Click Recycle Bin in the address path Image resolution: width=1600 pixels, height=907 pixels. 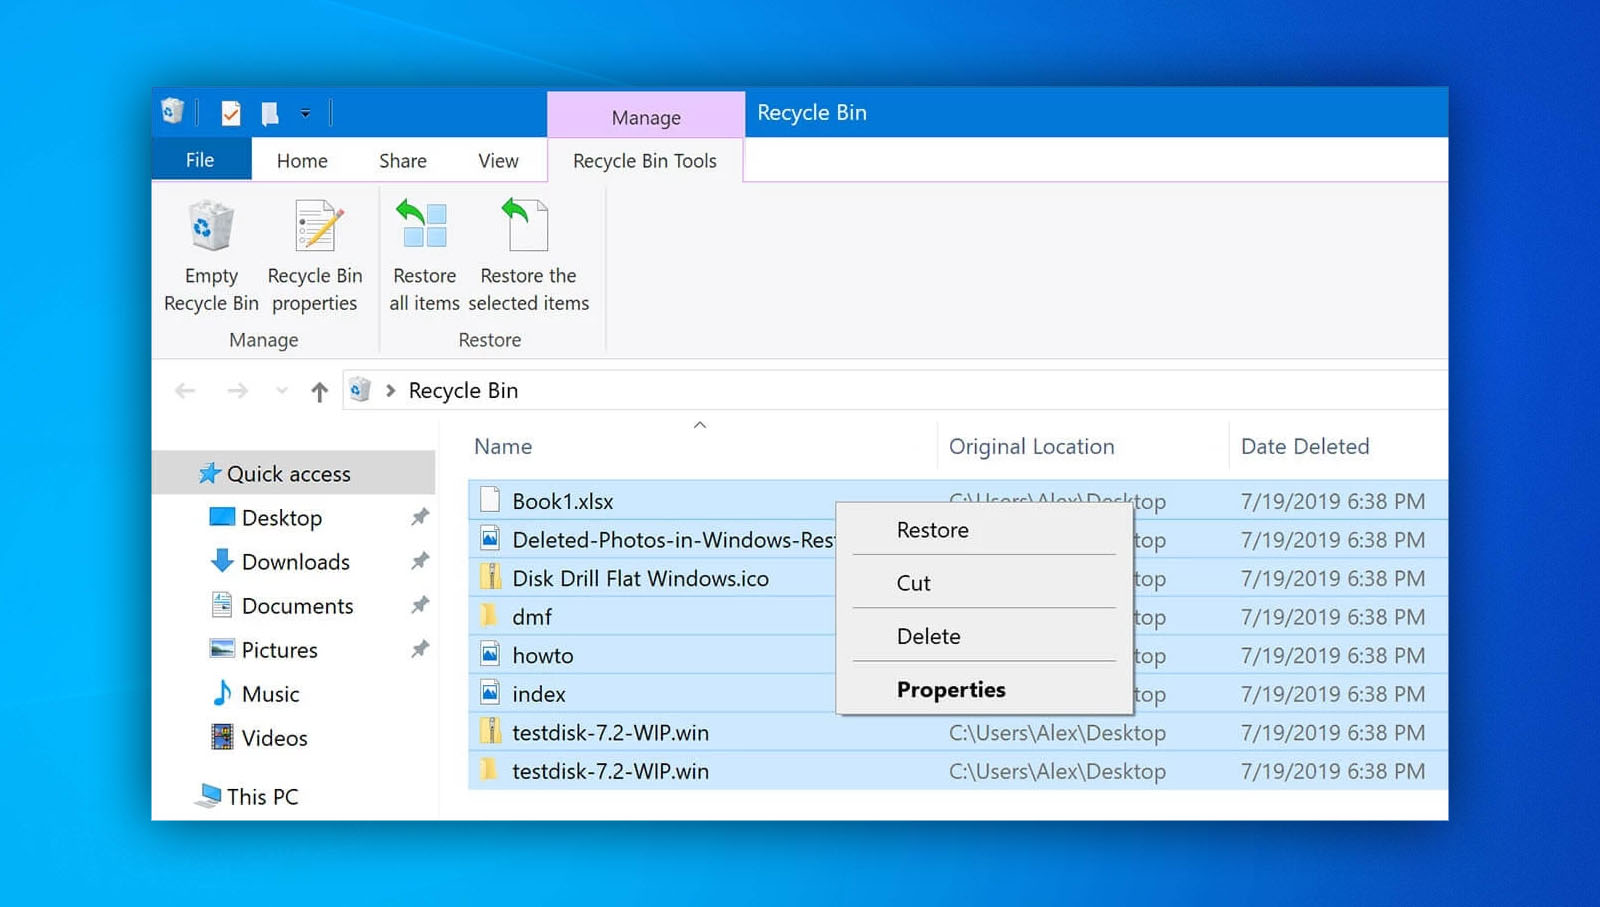(463, 391)
